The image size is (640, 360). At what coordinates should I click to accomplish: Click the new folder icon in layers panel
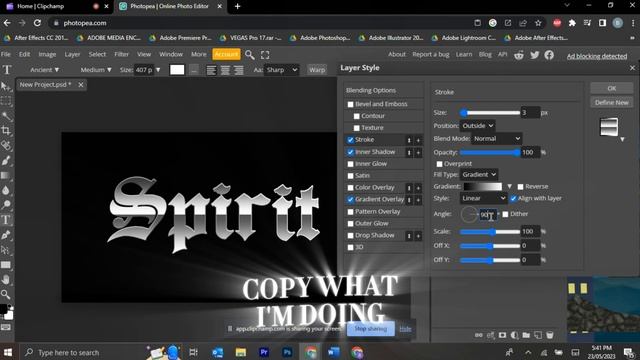526,335
